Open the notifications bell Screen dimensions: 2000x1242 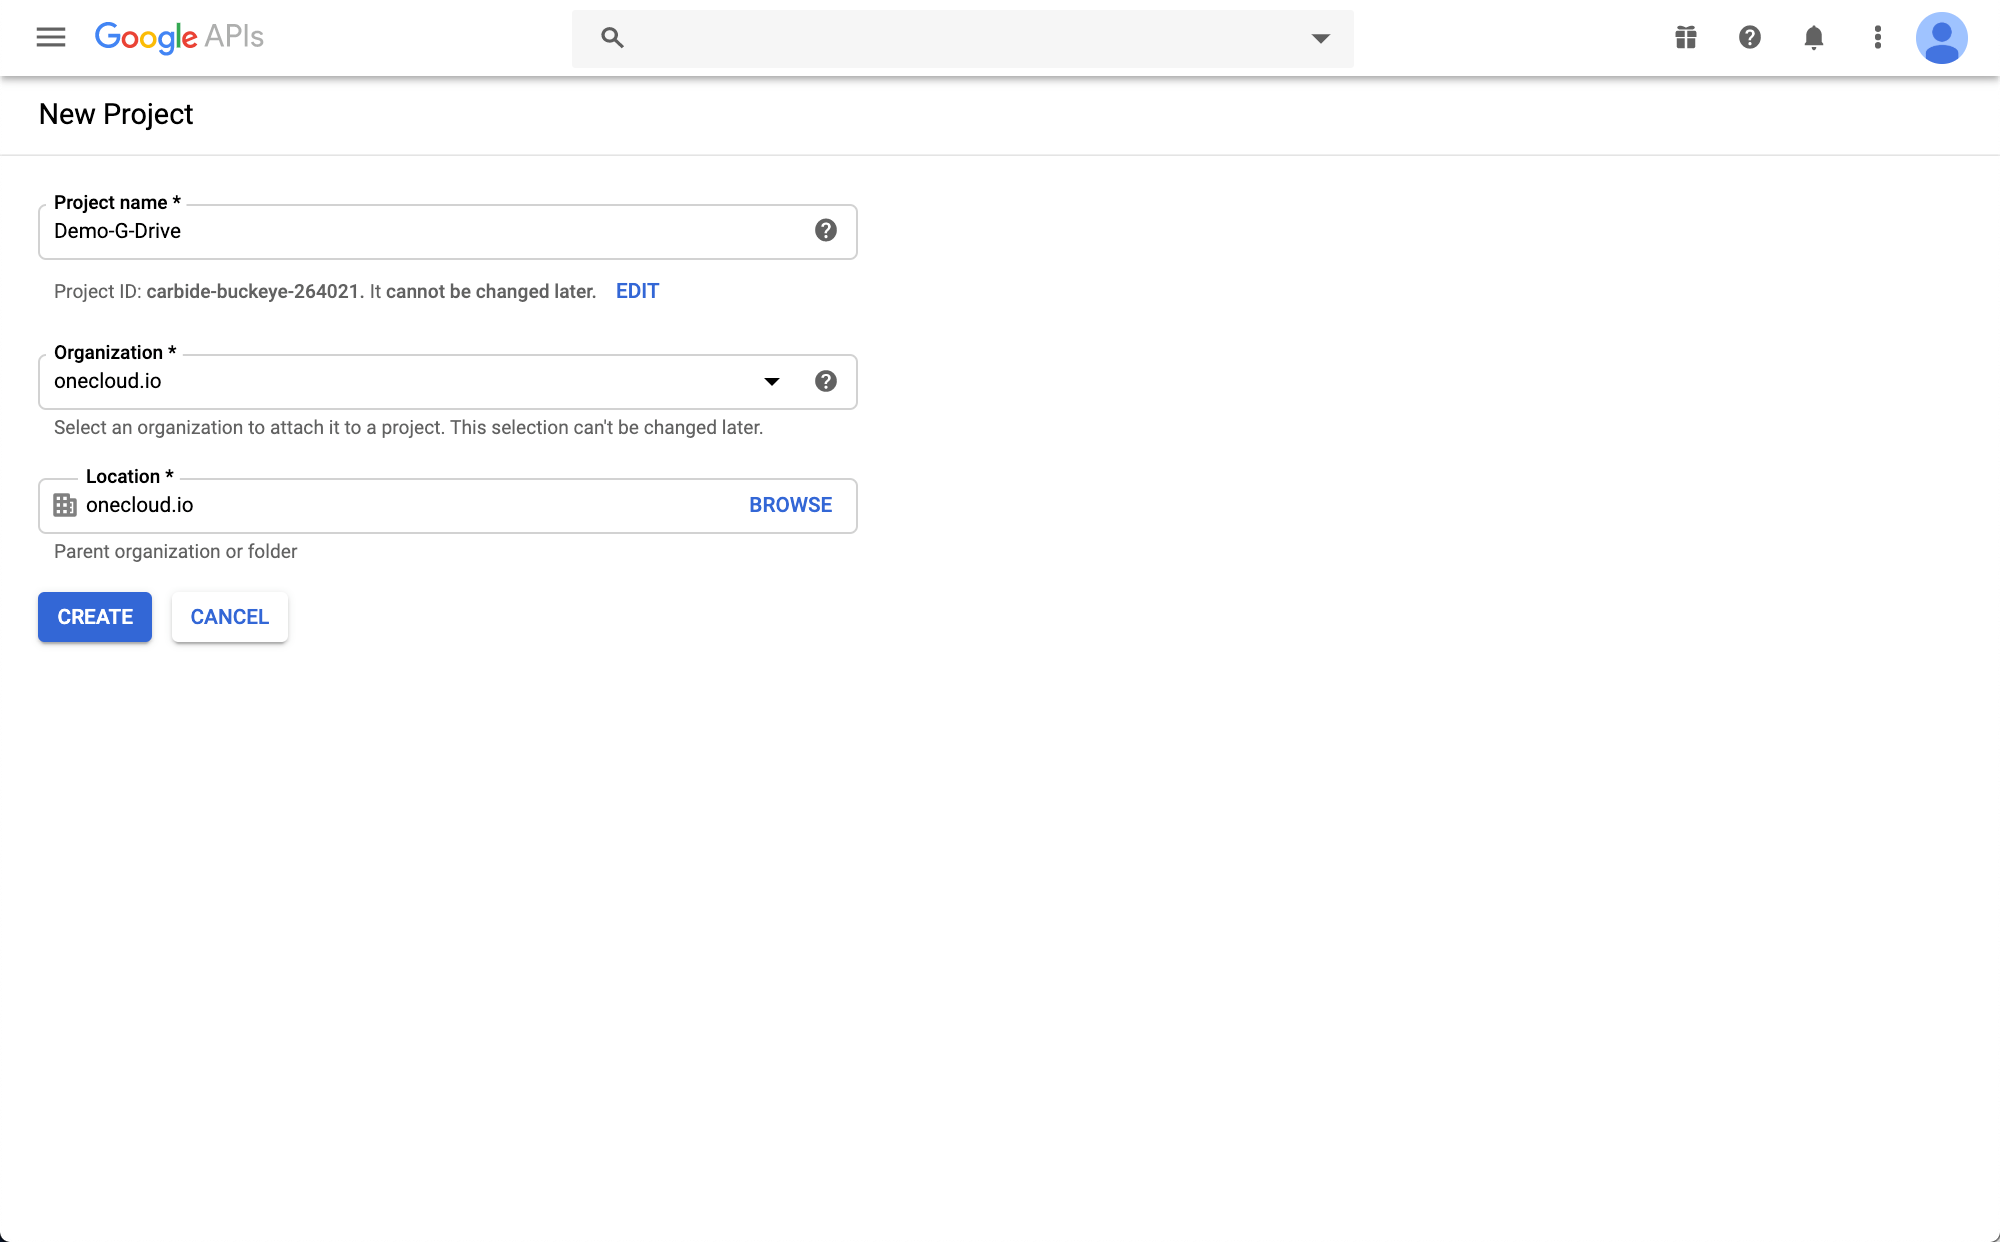1814,38
